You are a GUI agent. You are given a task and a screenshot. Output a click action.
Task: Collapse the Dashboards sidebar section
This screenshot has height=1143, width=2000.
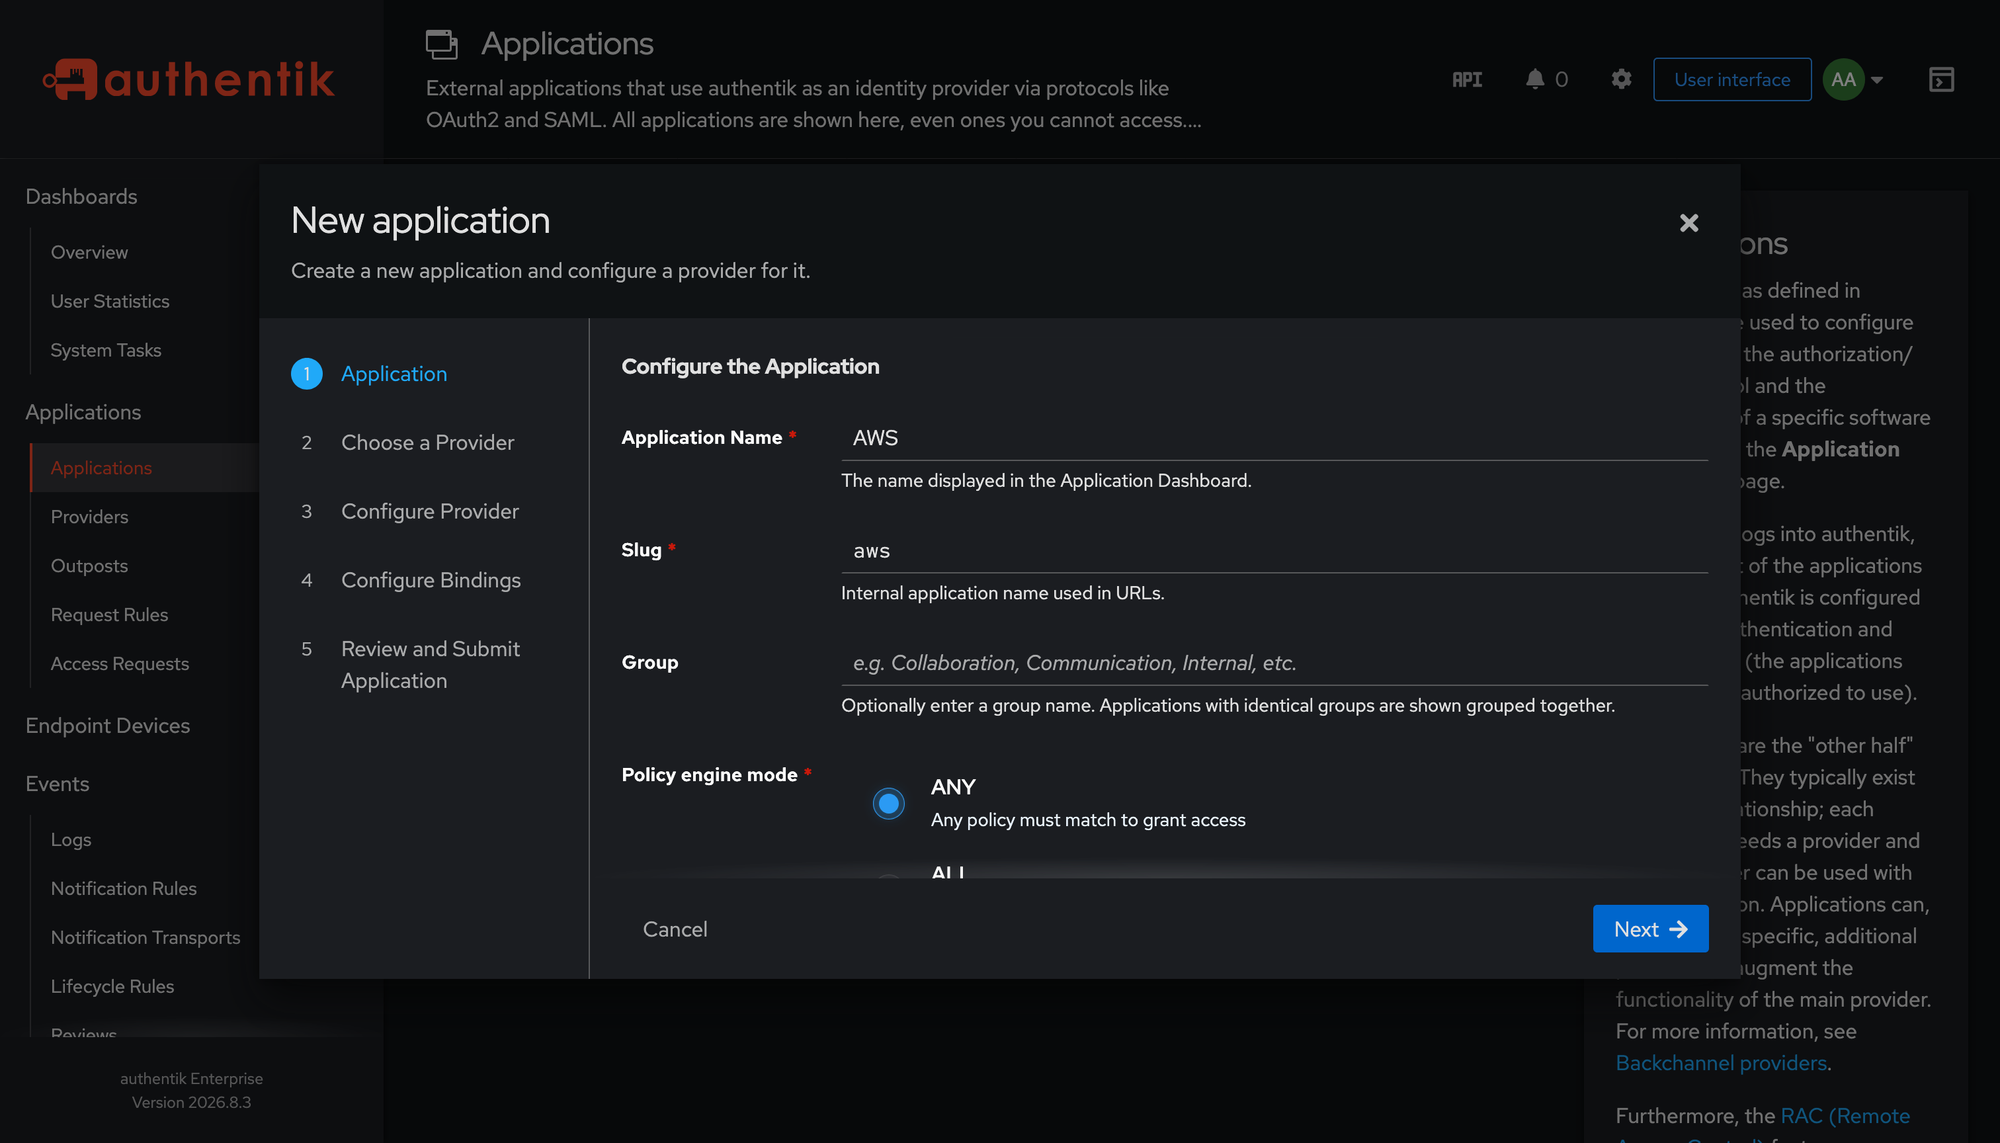pos(81,197)
